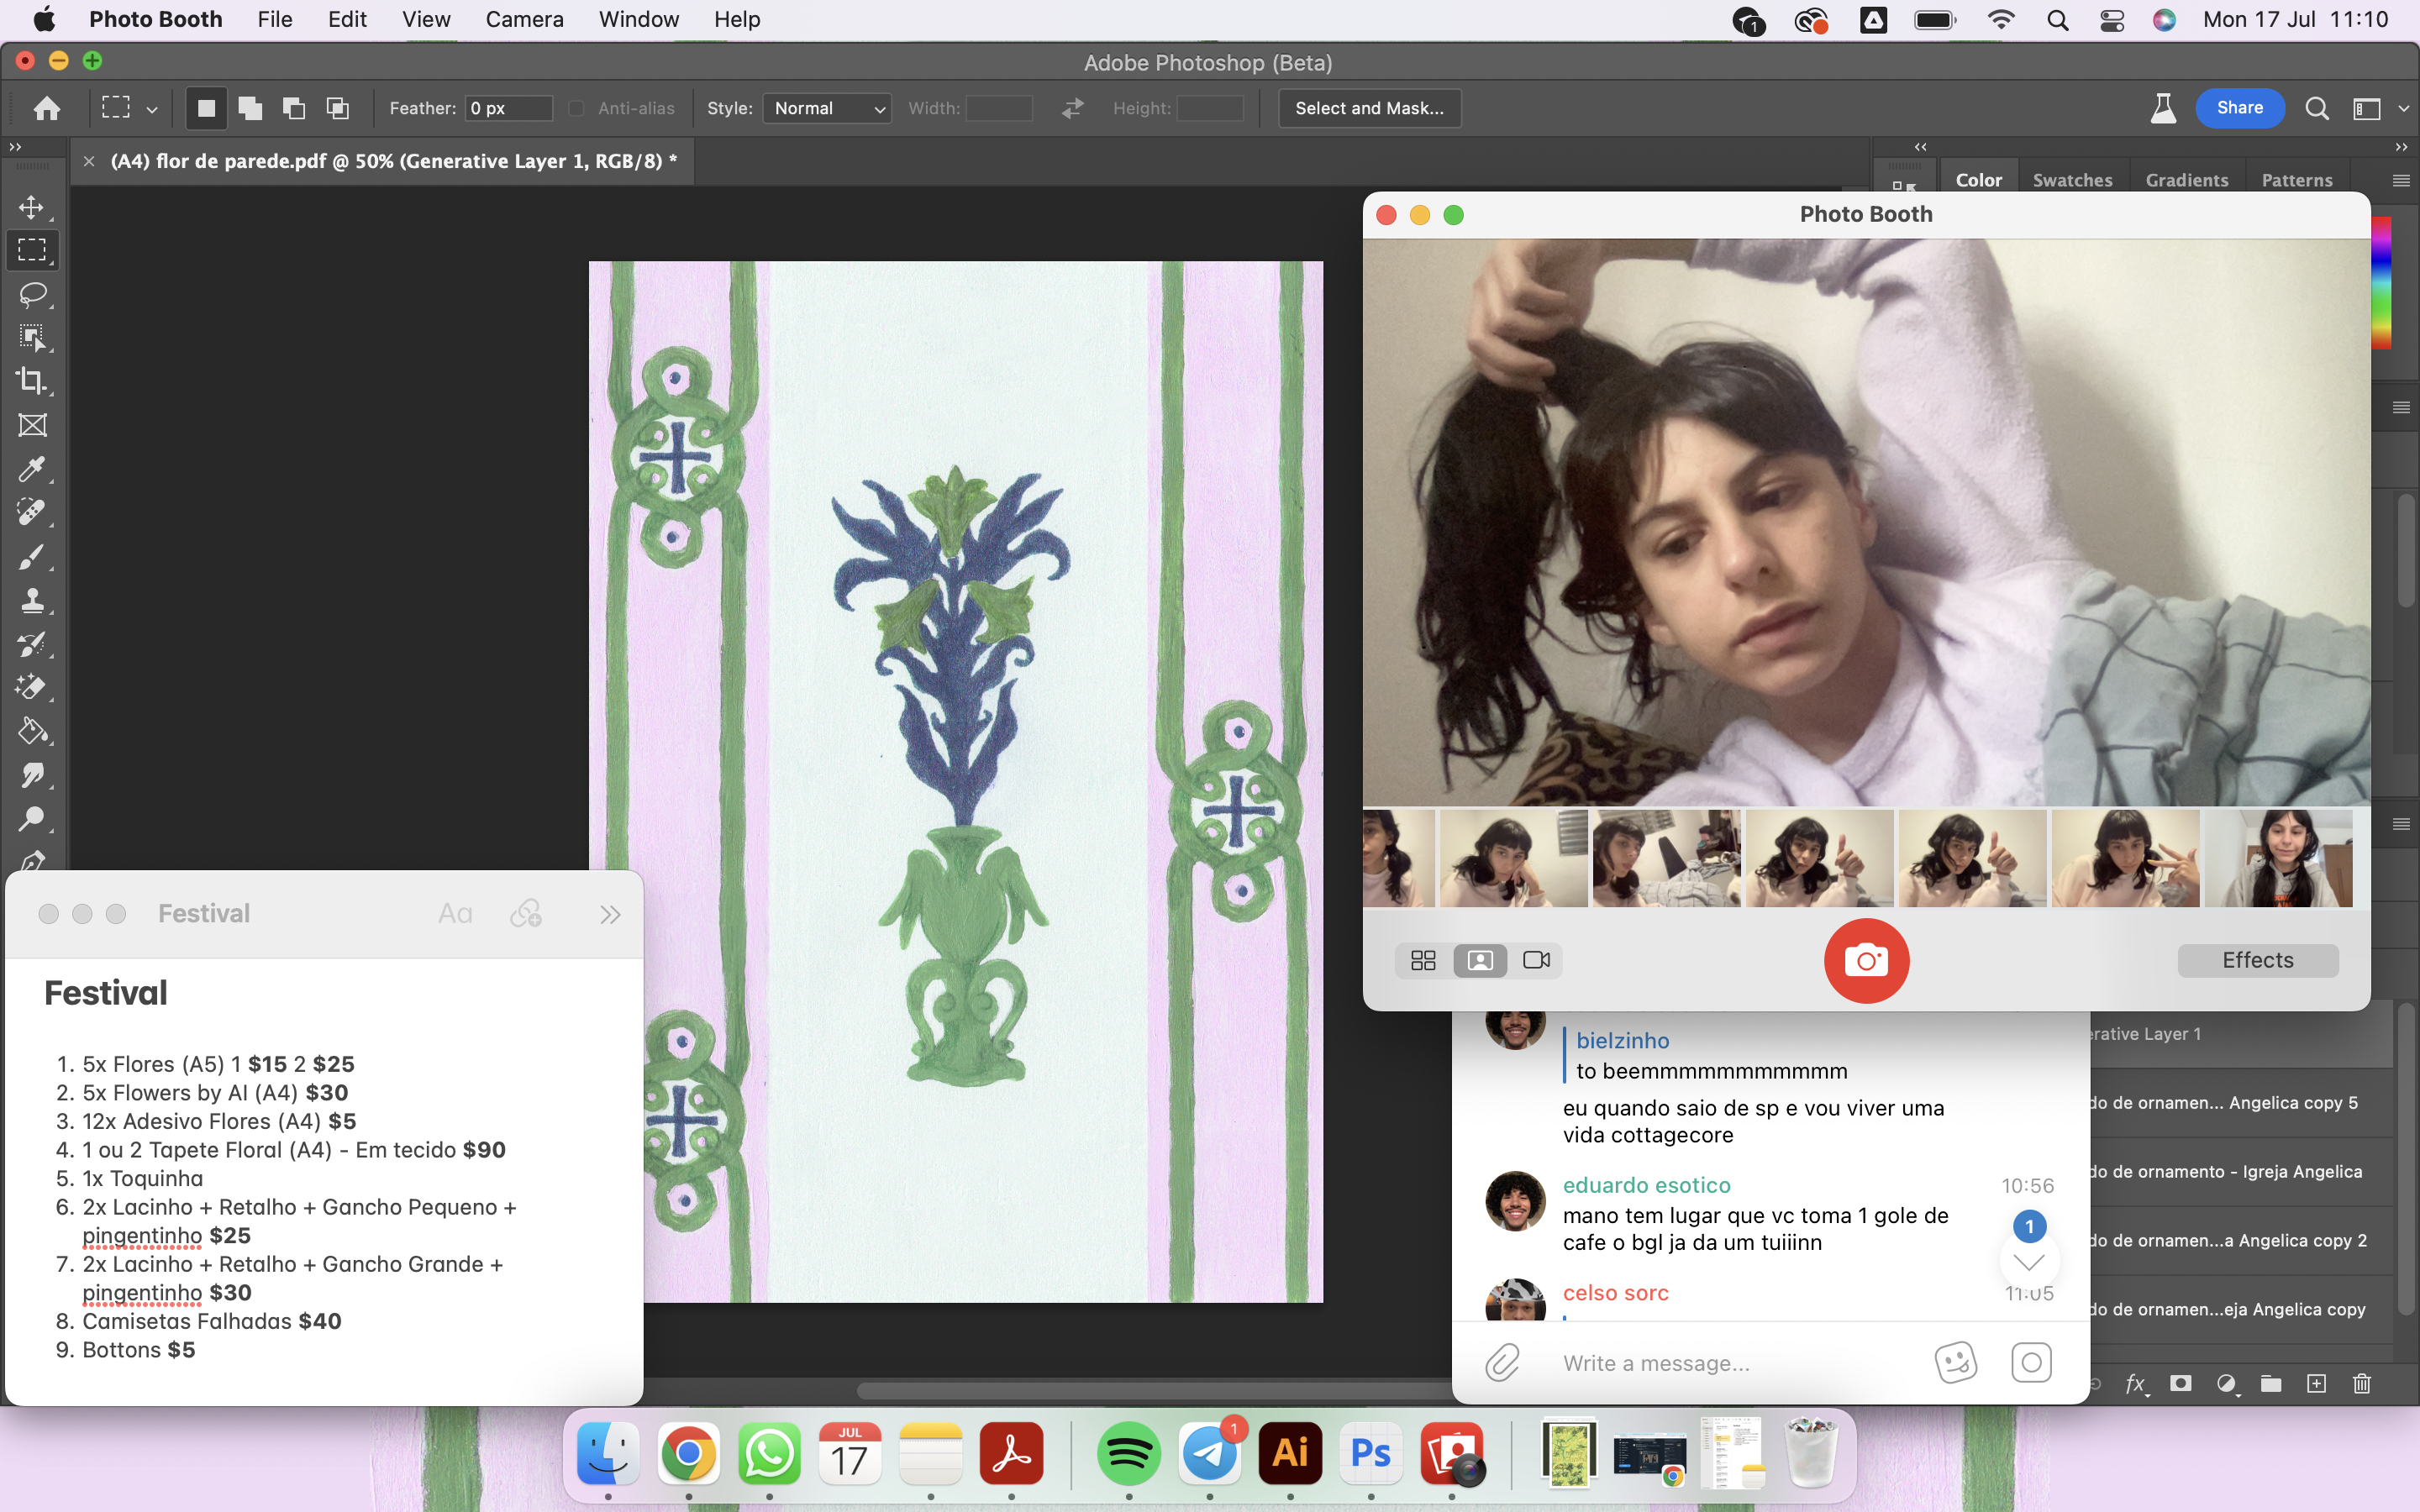Select the Eyedropper tool
Viewport: 2420px width, 1512px height.
click(x=32, y=469)
